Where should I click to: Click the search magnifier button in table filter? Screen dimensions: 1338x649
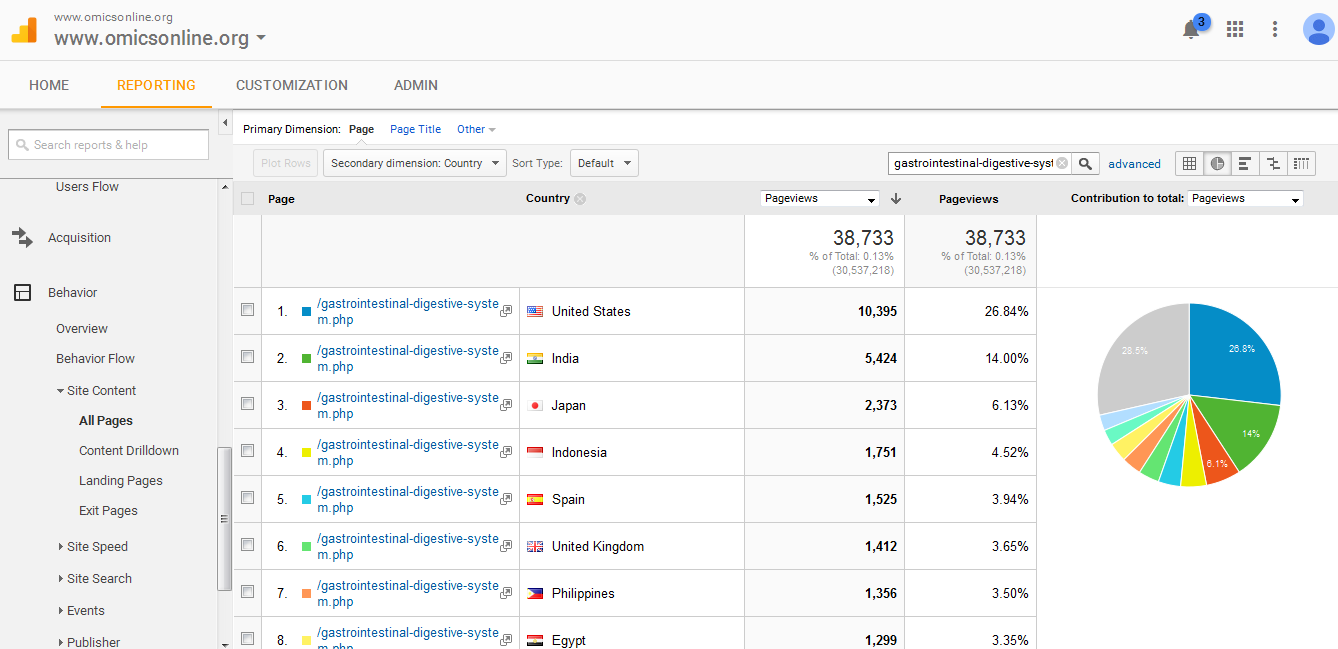click(1086, 164)
